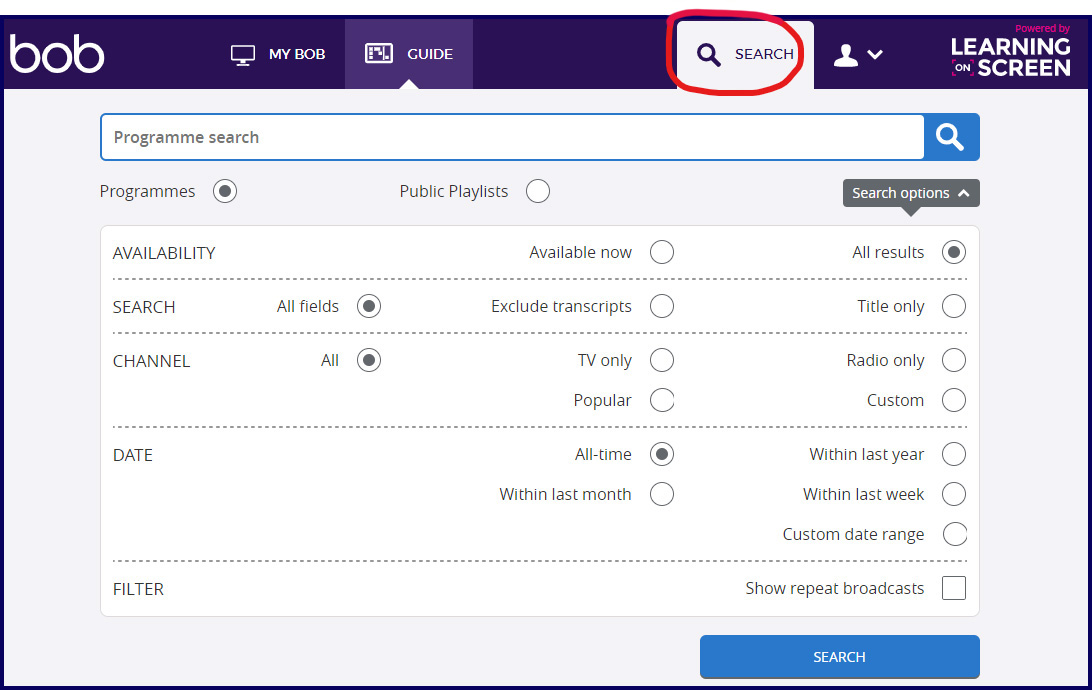Open MY BOB using the monitor icon
The width and height of the screenshot is (1092, 690).
(241, 55)
